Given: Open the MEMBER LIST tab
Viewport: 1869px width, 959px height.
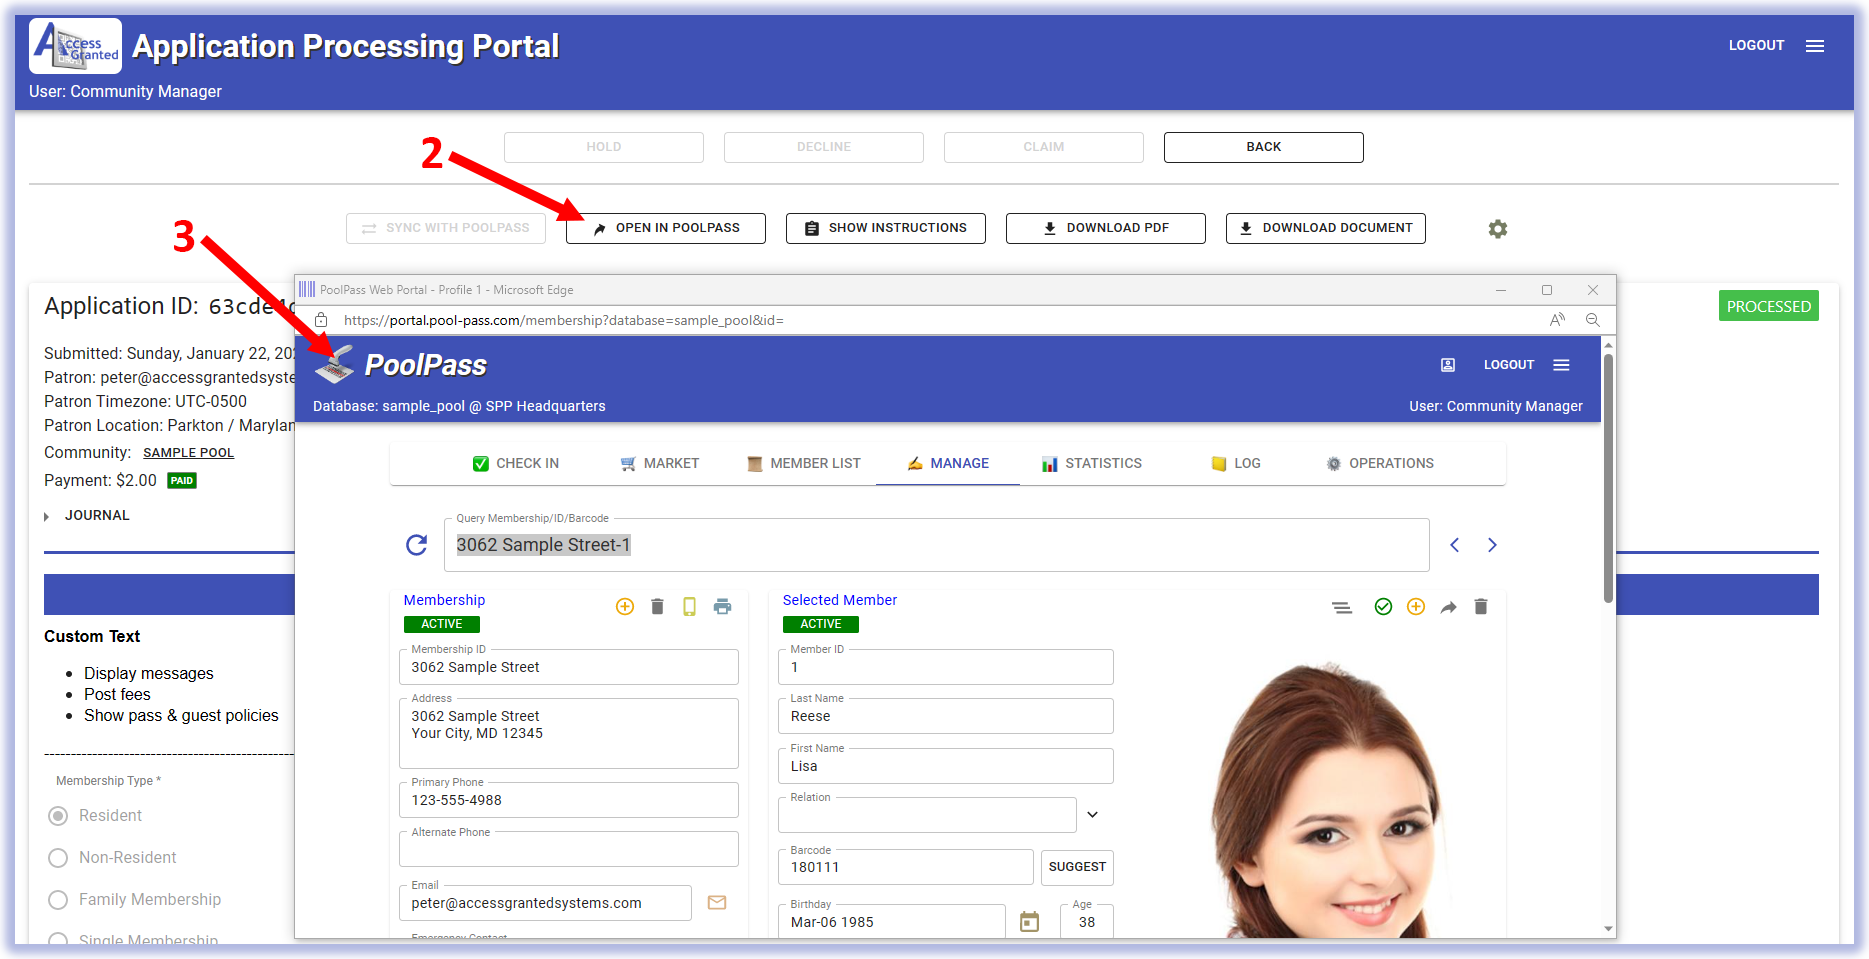Looking at the screenshot, I should [x=803, y=464].
